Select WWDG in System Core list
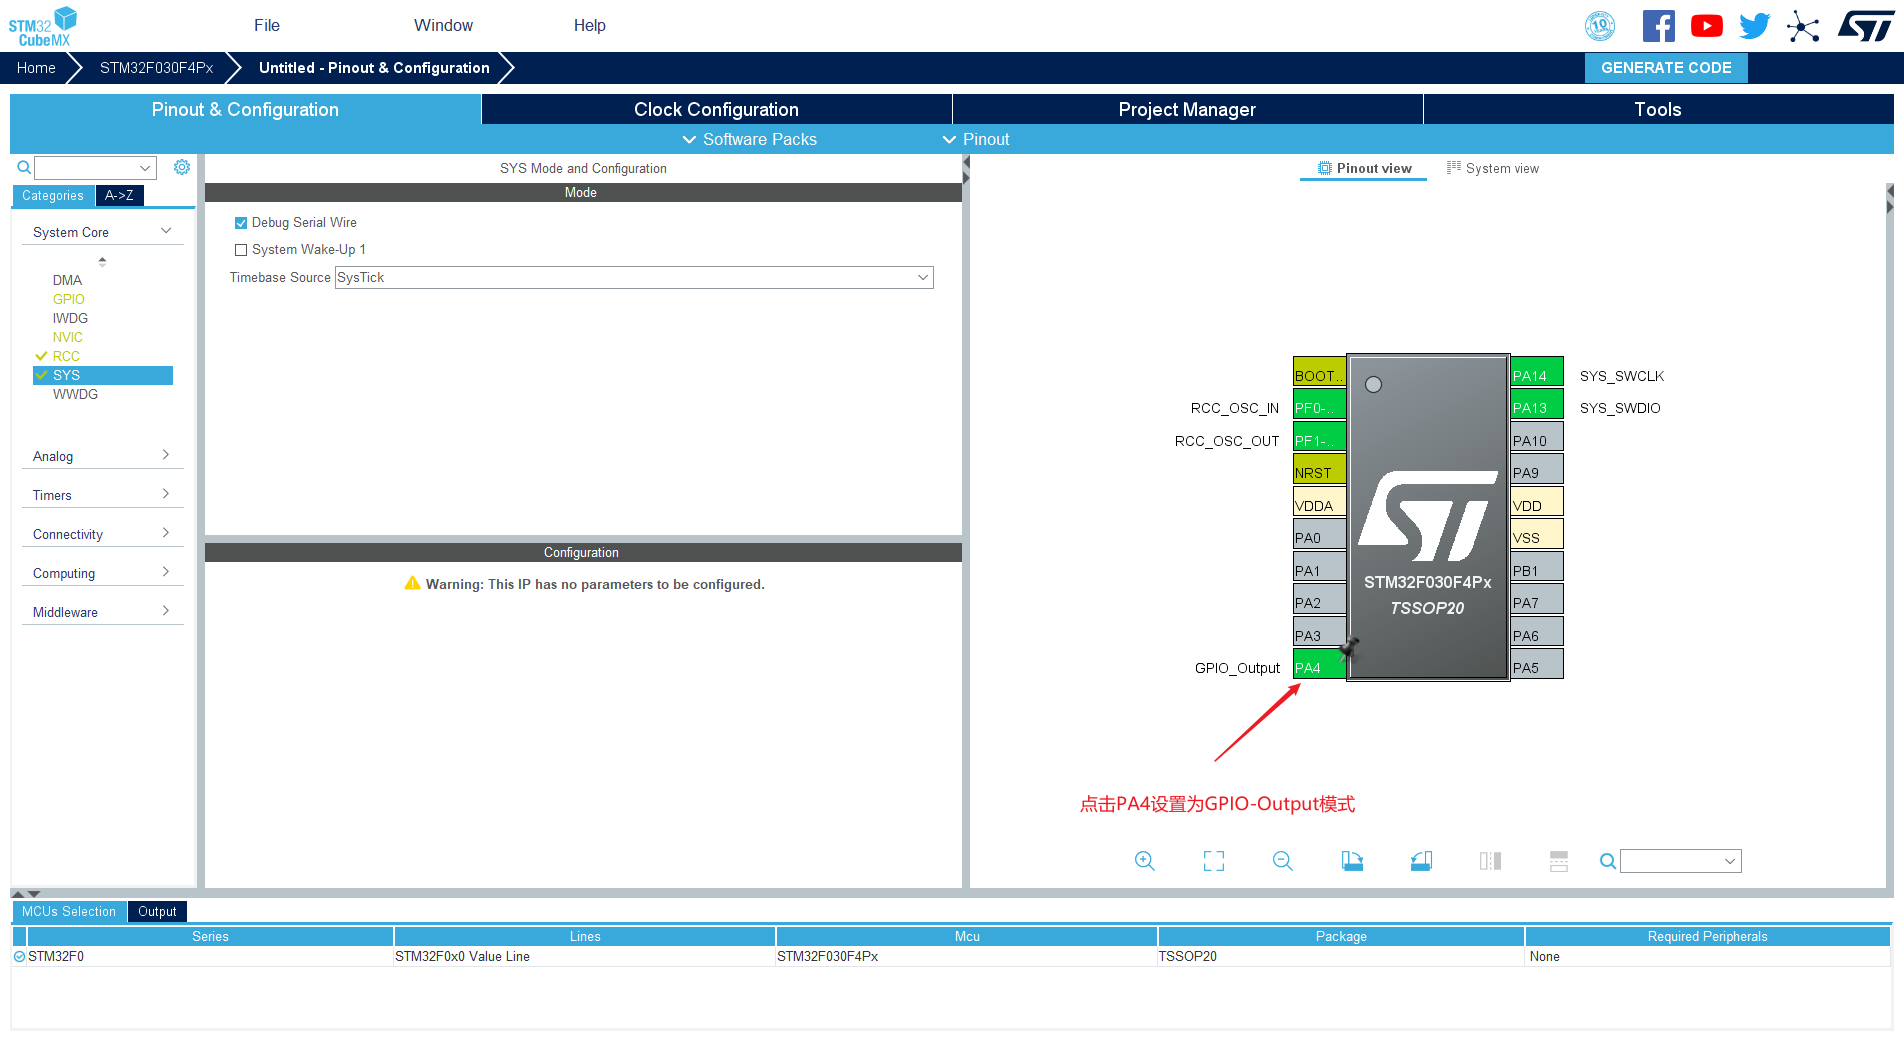The height and width of the screenshot is (1041, 1904). click(75, 394)
